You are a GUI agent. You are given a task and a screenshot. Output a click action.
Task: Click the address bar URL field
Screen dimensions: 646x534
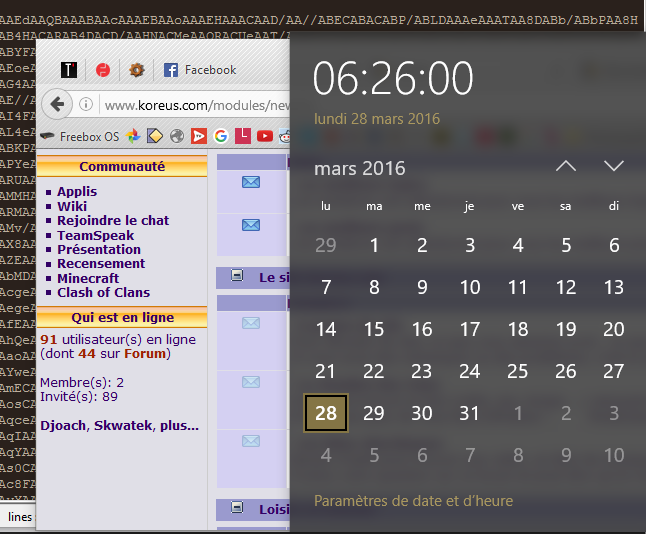(190, 105)
